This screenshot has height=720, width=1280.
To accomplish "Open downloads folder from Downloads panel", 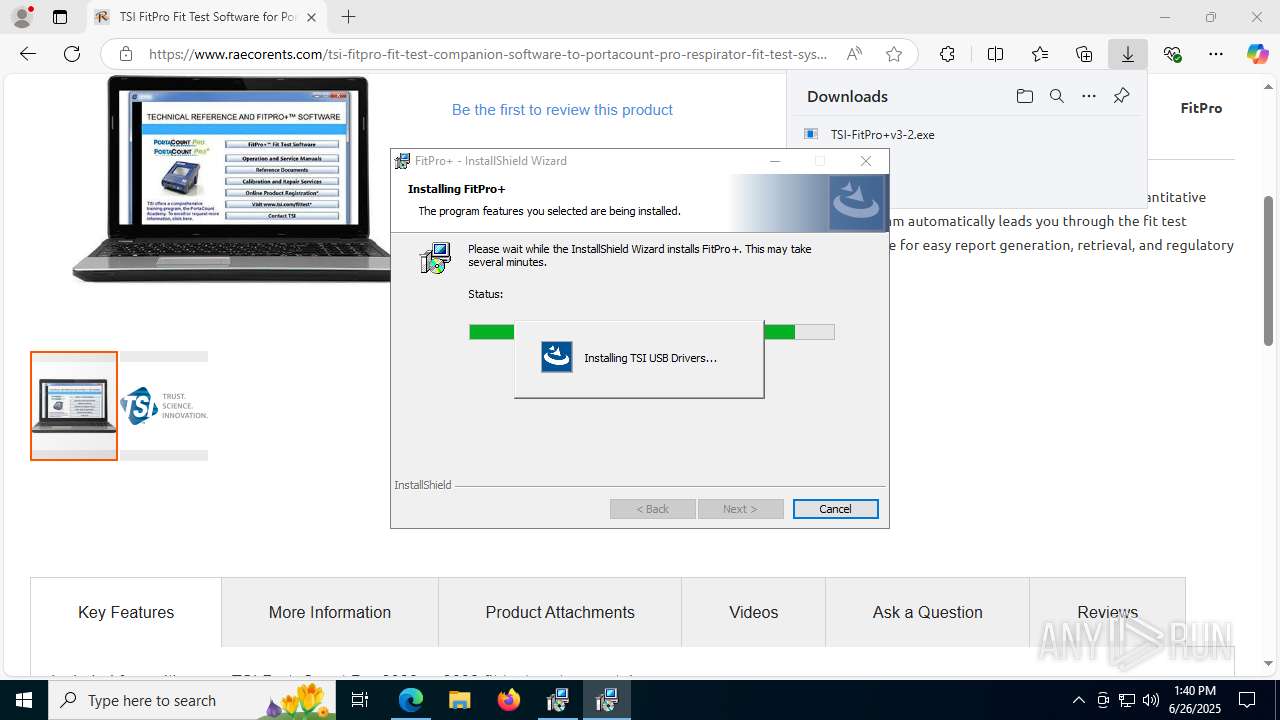I will point(1024,96).
